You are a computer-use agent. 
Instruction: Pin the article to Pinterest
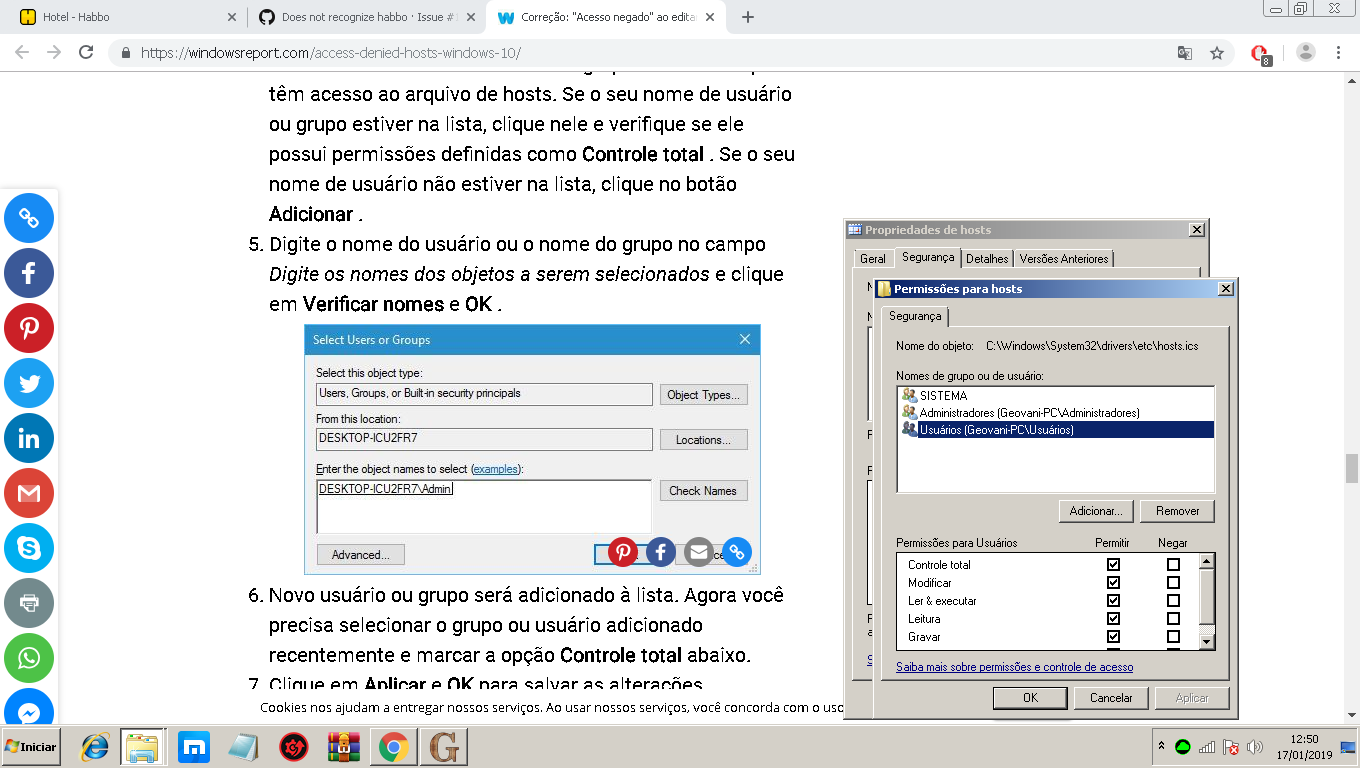28,328
